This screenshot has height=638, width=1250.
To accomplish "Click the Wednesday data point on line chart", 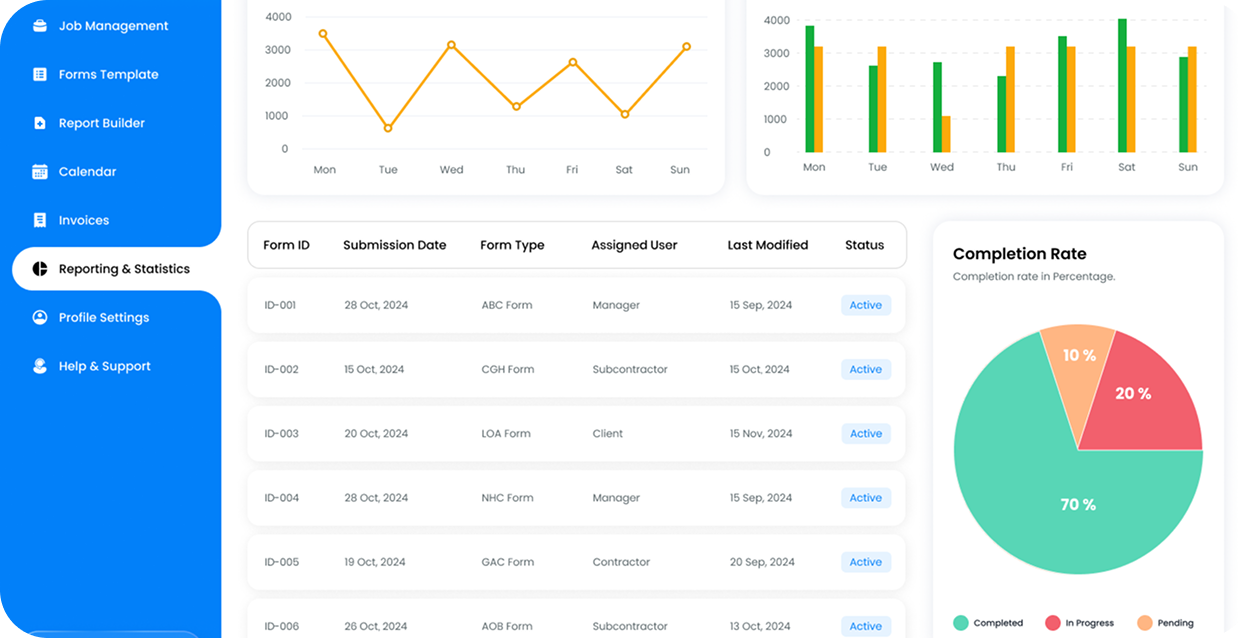I will pyautogui.click(x=451, y=45).
